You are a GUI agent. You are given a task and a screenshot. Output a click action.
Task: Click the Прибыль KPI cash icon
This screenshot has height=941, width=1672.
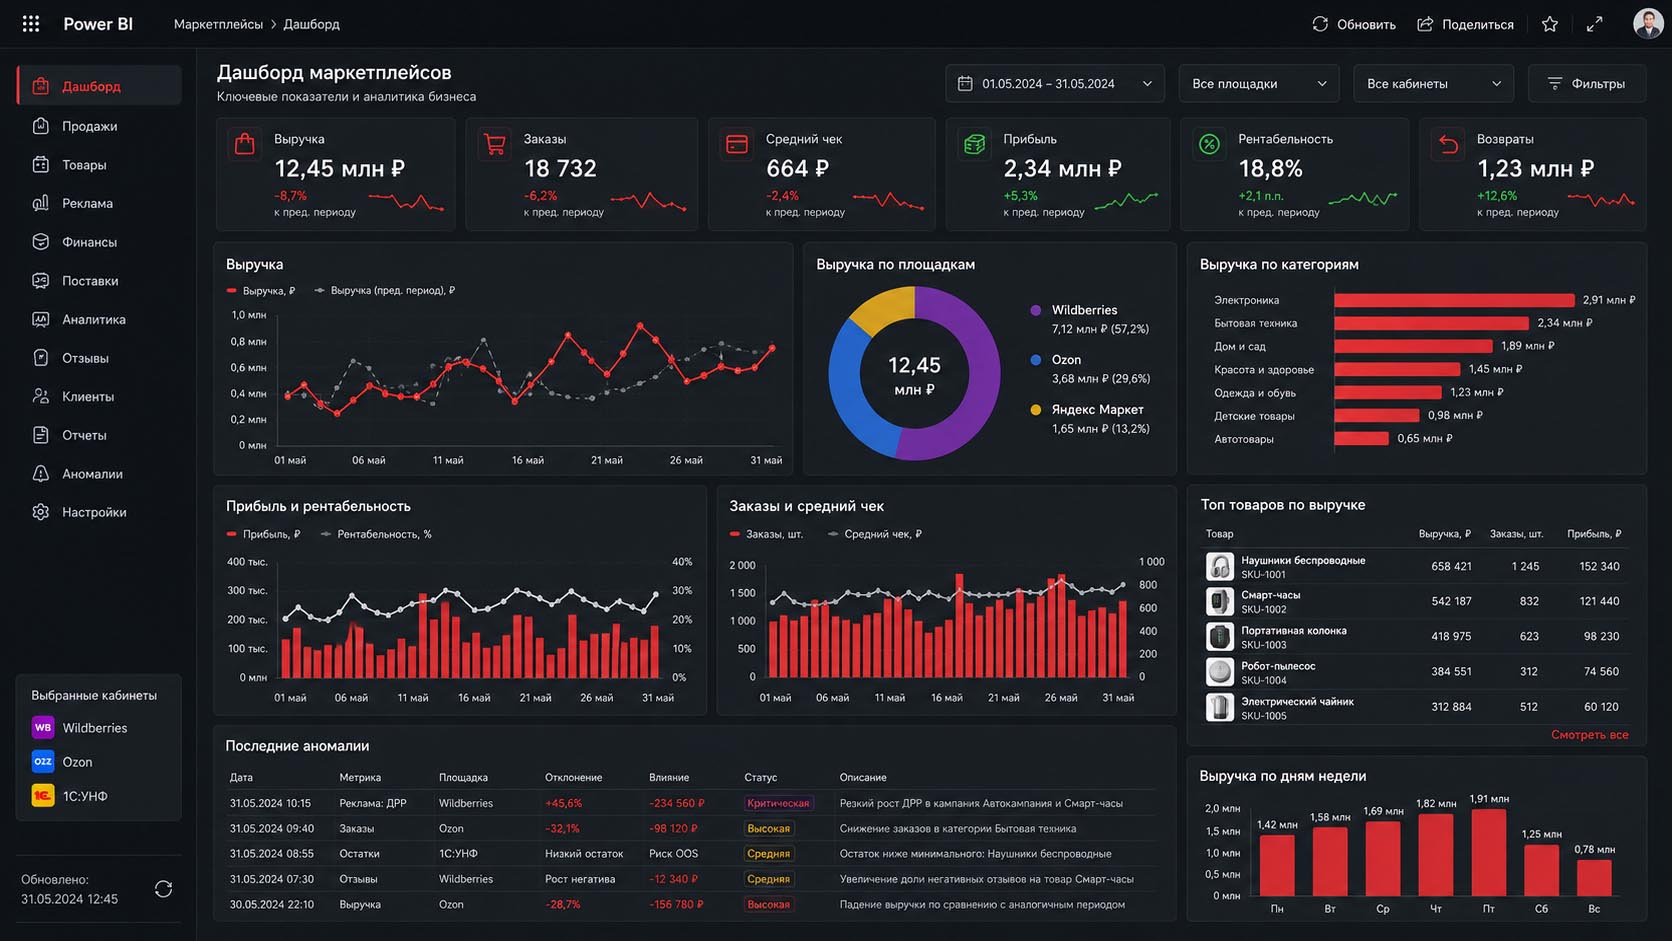974,144
